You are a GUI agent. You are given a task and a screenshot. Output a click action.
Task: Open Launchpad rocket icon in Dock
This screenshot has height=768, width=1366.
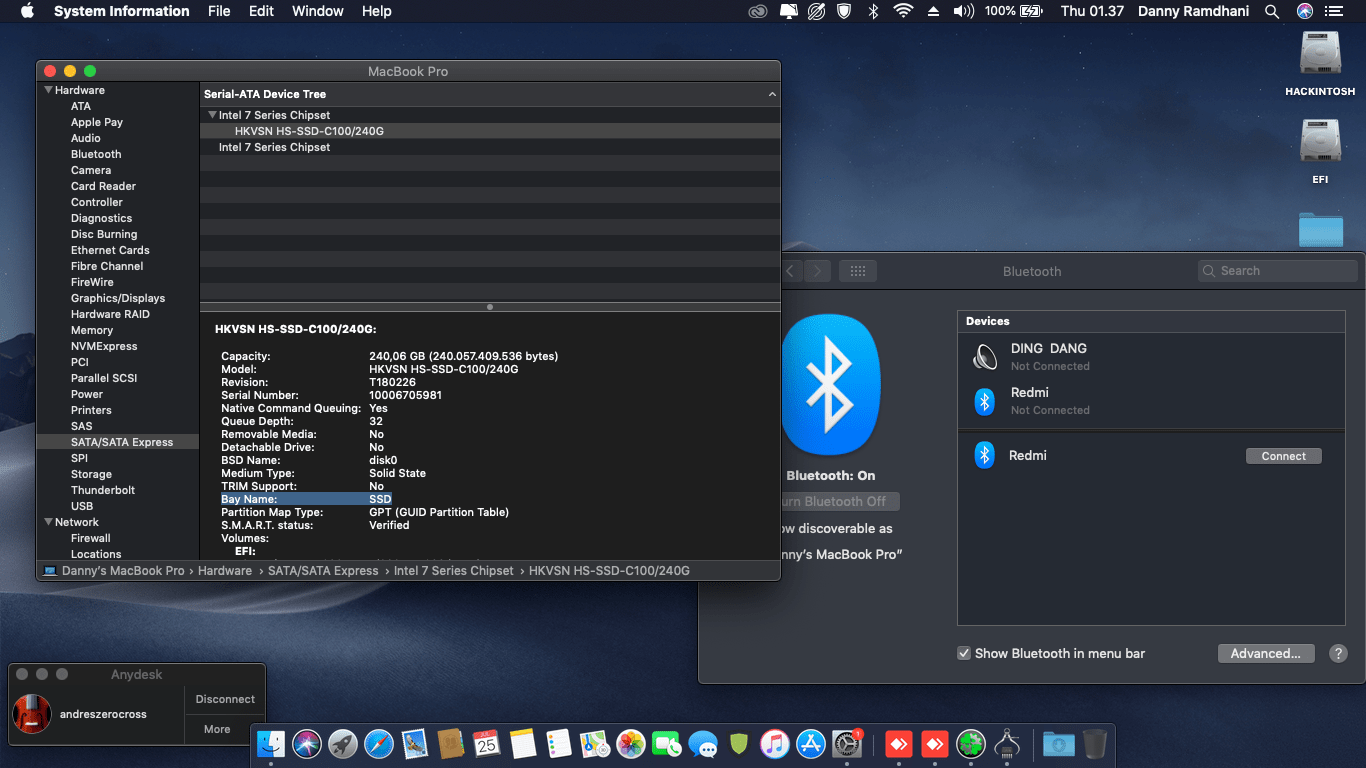[343, 744]
